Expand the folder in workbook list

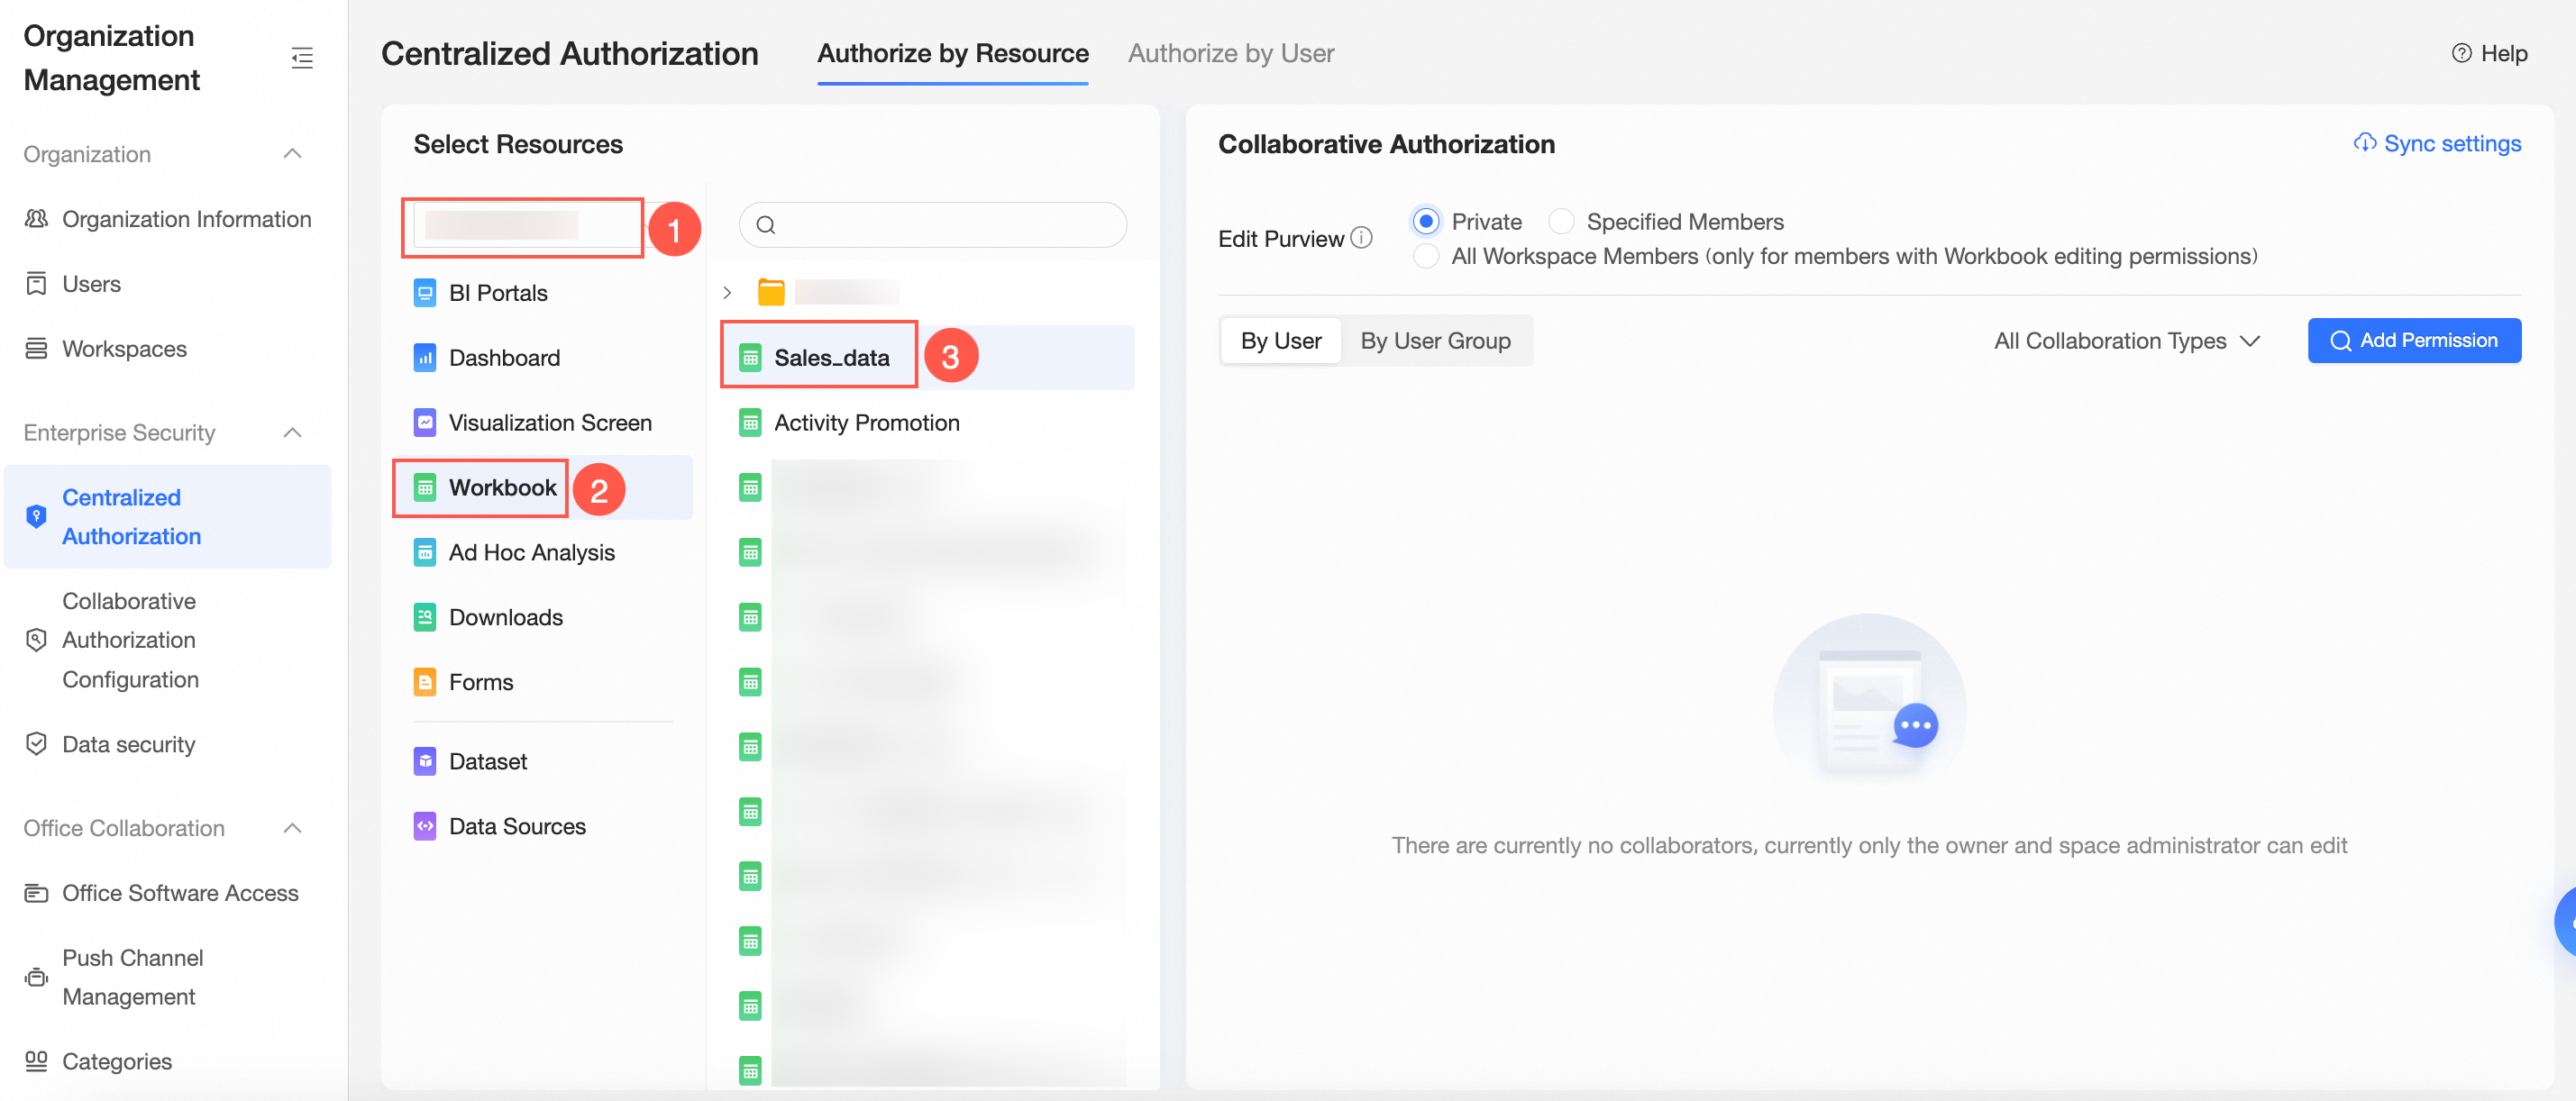click(x=727, y=293)
